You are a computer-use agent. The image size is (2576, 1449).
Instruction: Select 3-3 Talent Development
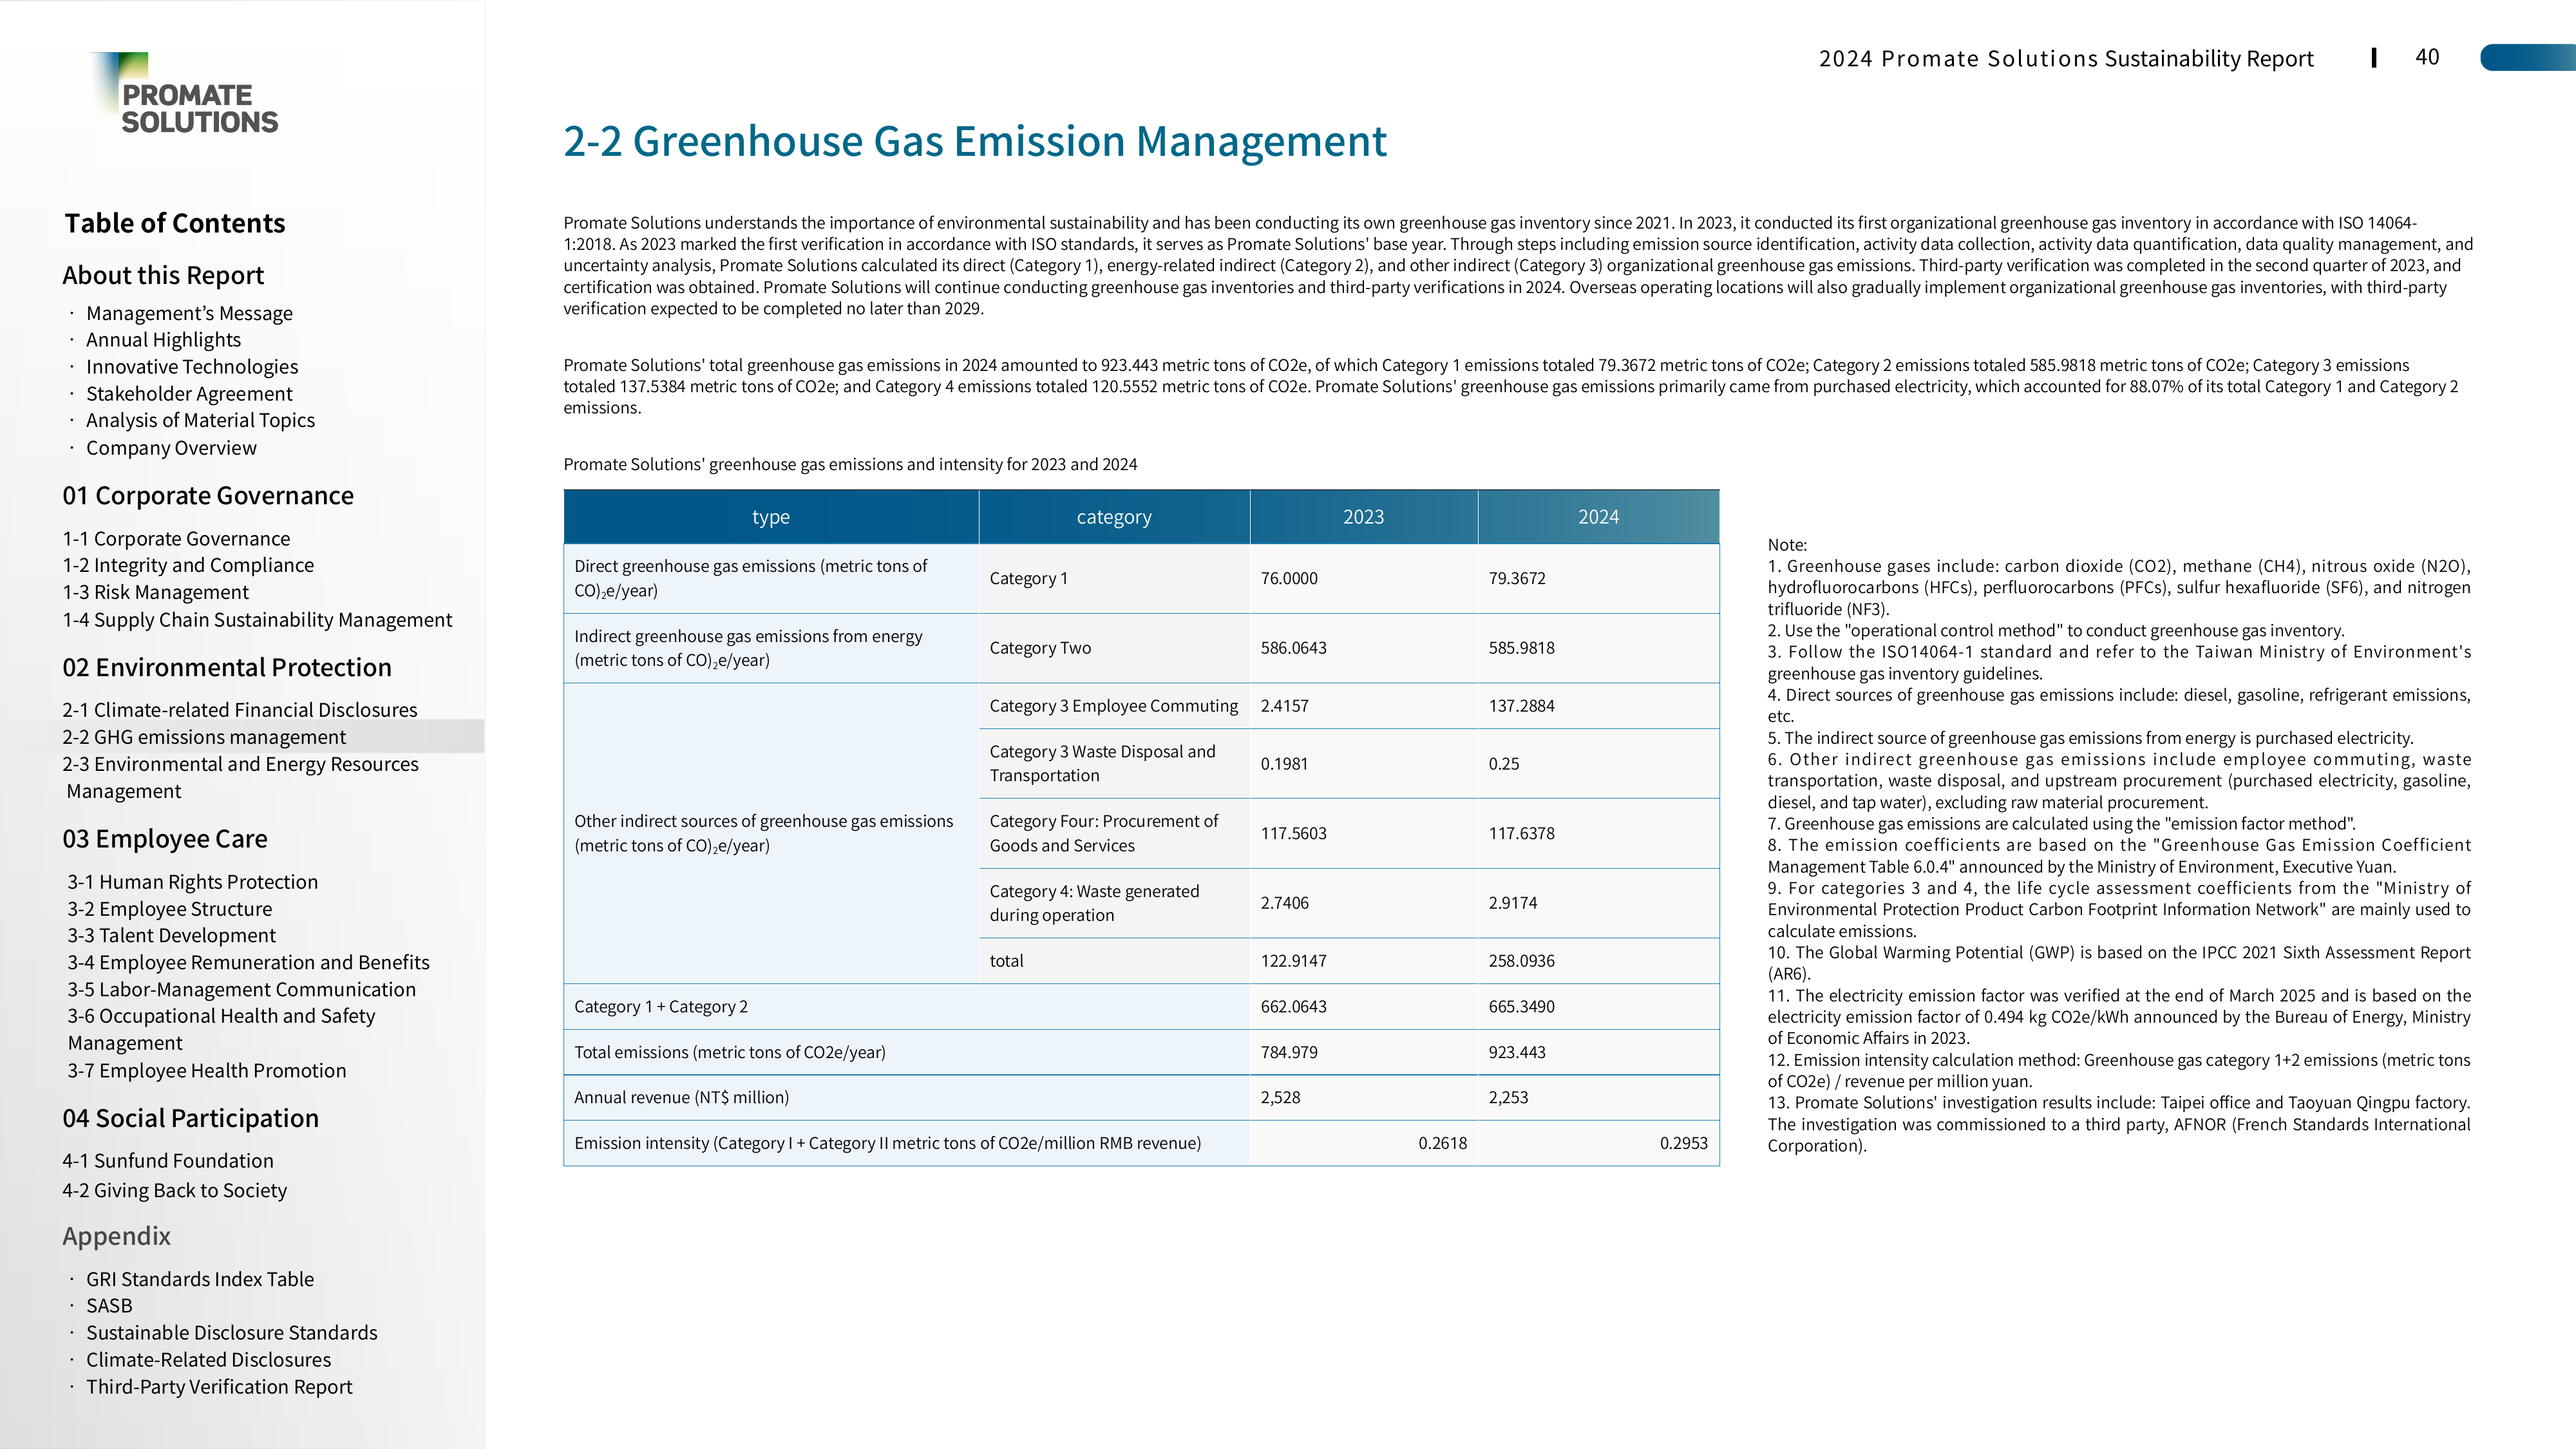point(172,935)
